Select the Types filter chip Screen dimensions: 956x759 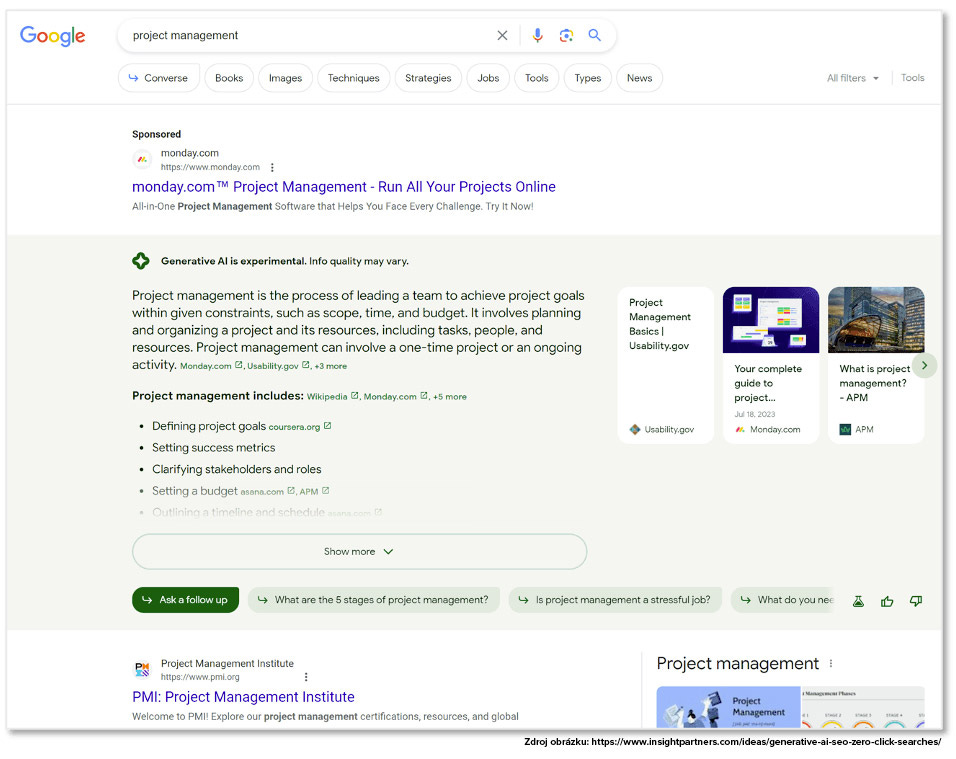588,78
